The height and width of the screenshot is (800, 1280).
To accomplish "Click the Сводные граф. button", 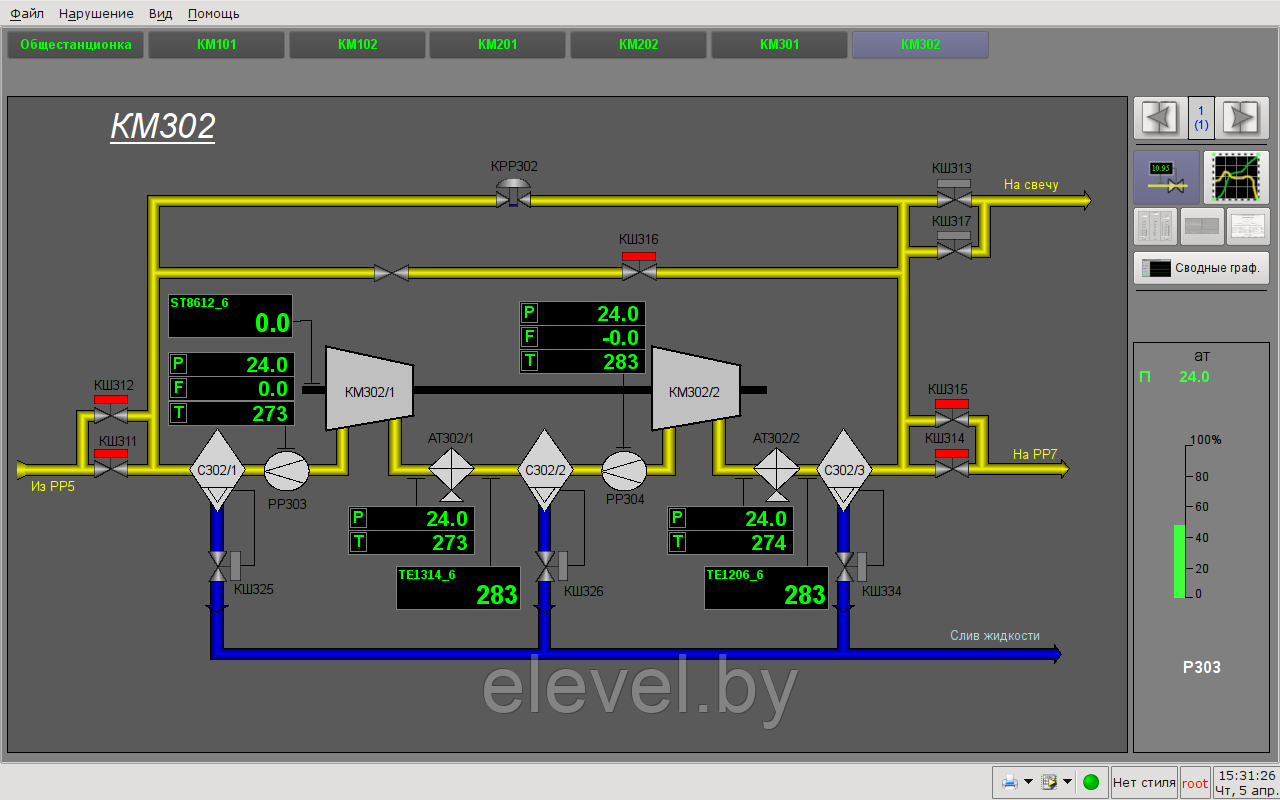I will click(x=1201, y=268).
